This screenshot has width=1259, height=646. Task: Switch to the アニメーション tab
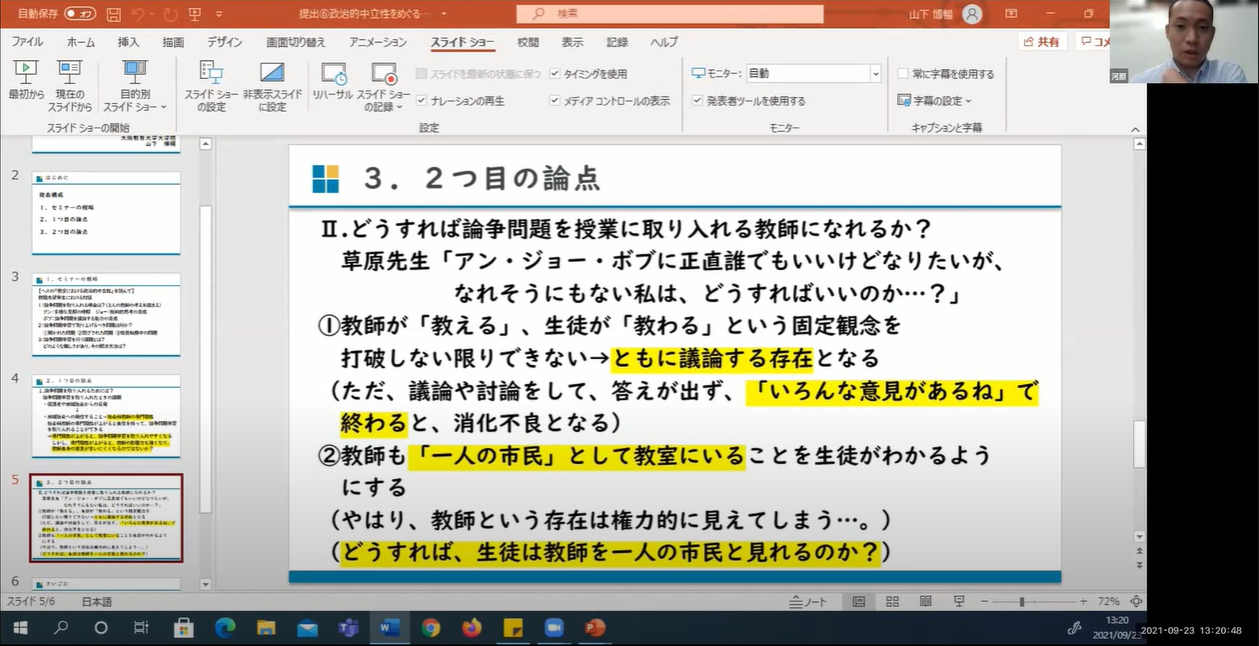(378, 42)
